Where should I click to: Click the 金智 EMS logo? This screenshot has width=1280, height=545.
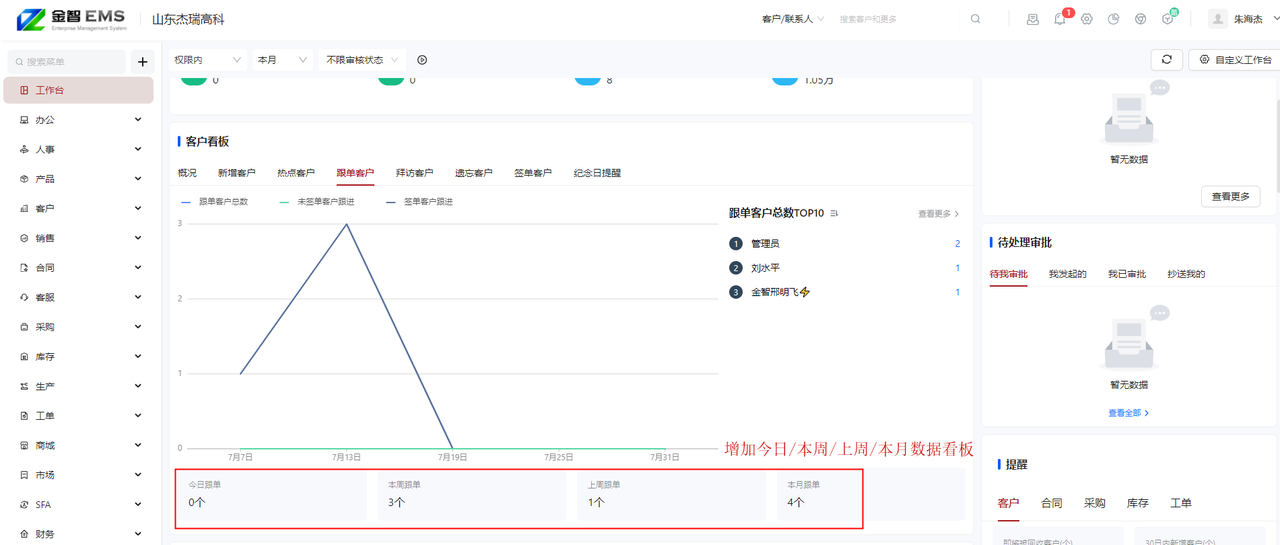[71, 19]
